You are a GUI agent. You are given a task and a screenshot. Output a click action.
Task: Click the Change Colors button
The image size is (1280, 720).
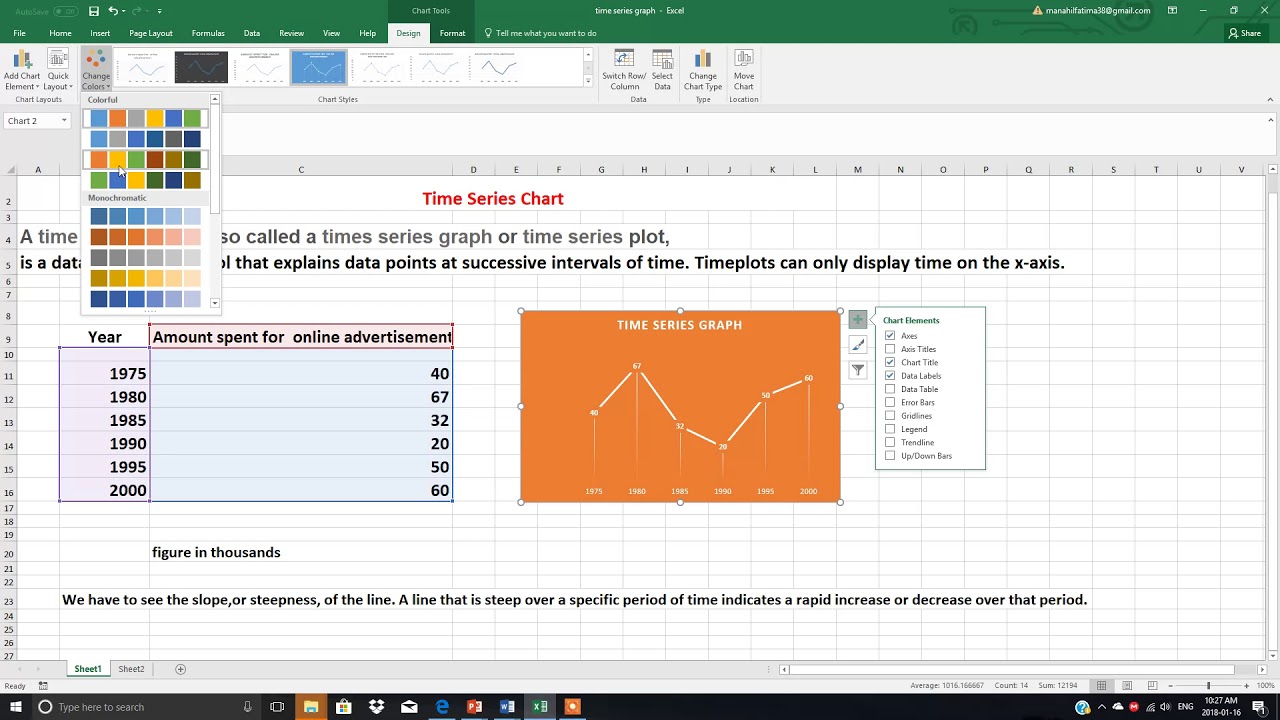[x=96, y=69]
